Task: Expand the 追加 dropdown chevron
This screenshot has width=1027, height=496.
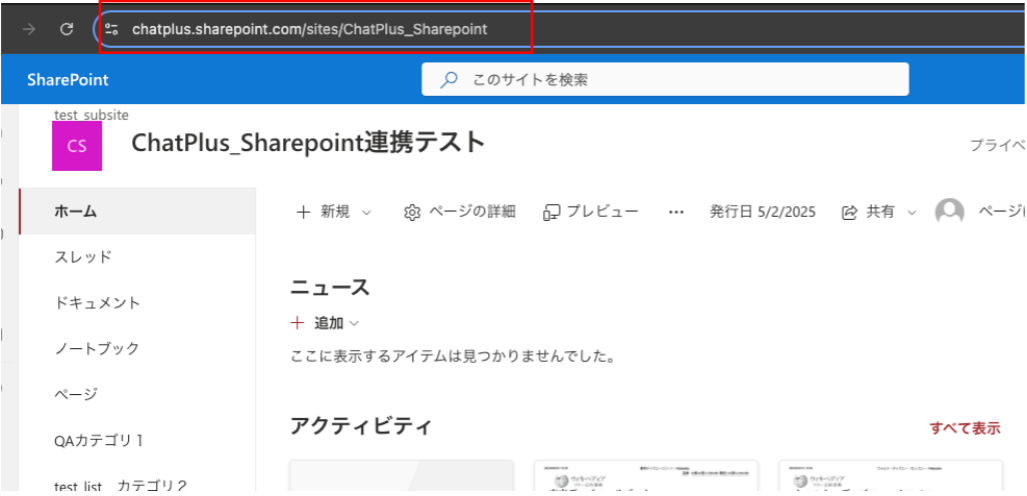Action: click(354, 323)
